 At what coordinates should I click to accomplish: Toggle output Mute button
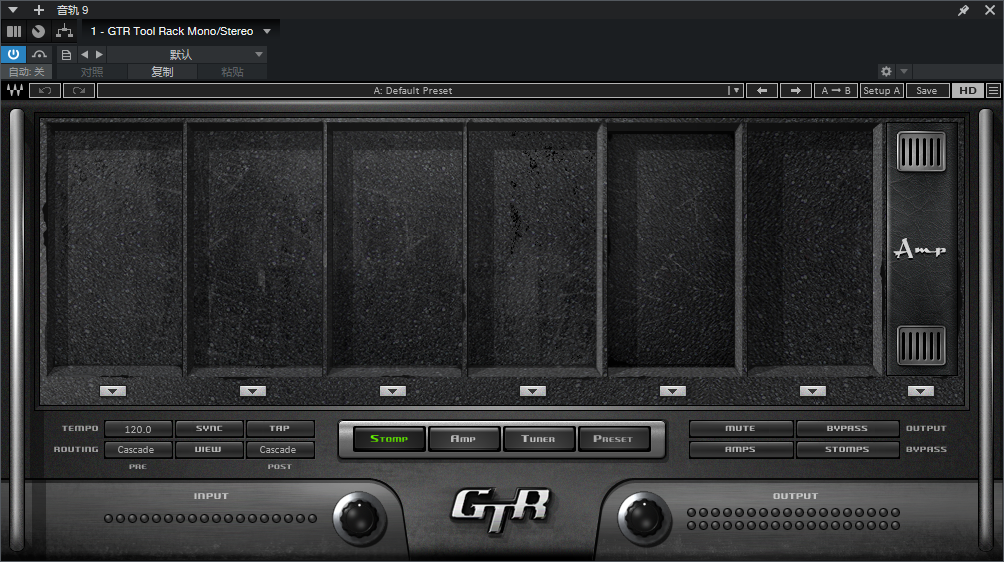pos(741,429)
